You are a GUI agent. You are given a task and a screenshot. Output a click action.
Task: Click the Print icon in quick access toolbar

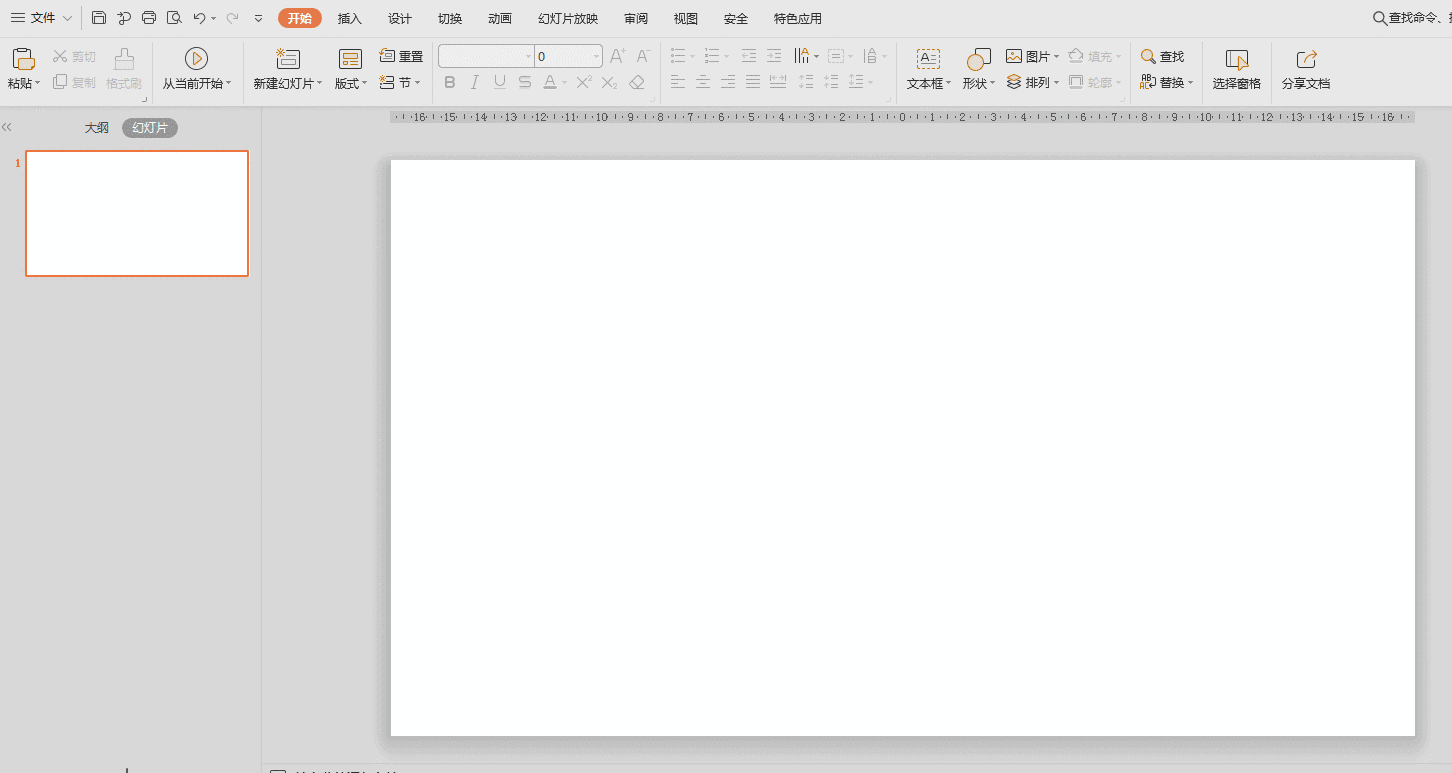pyautogui.click(x=149, y=18)
